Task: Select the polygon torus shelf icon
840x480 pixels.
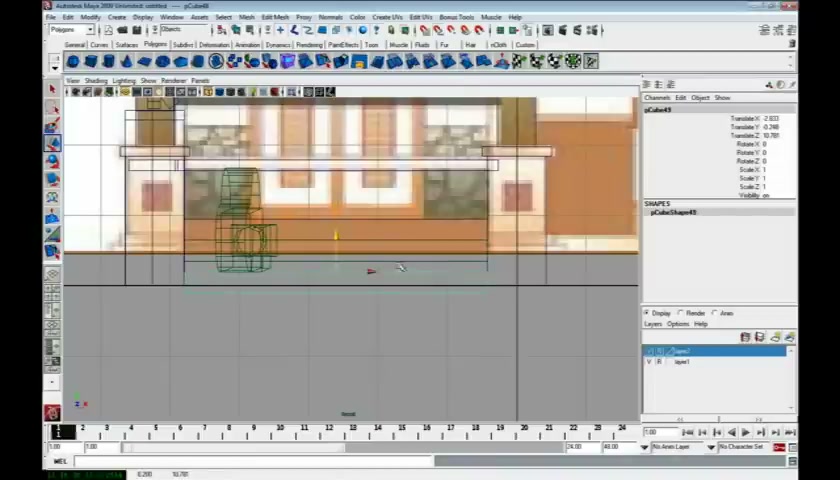Action: click(x=162, y=62)
